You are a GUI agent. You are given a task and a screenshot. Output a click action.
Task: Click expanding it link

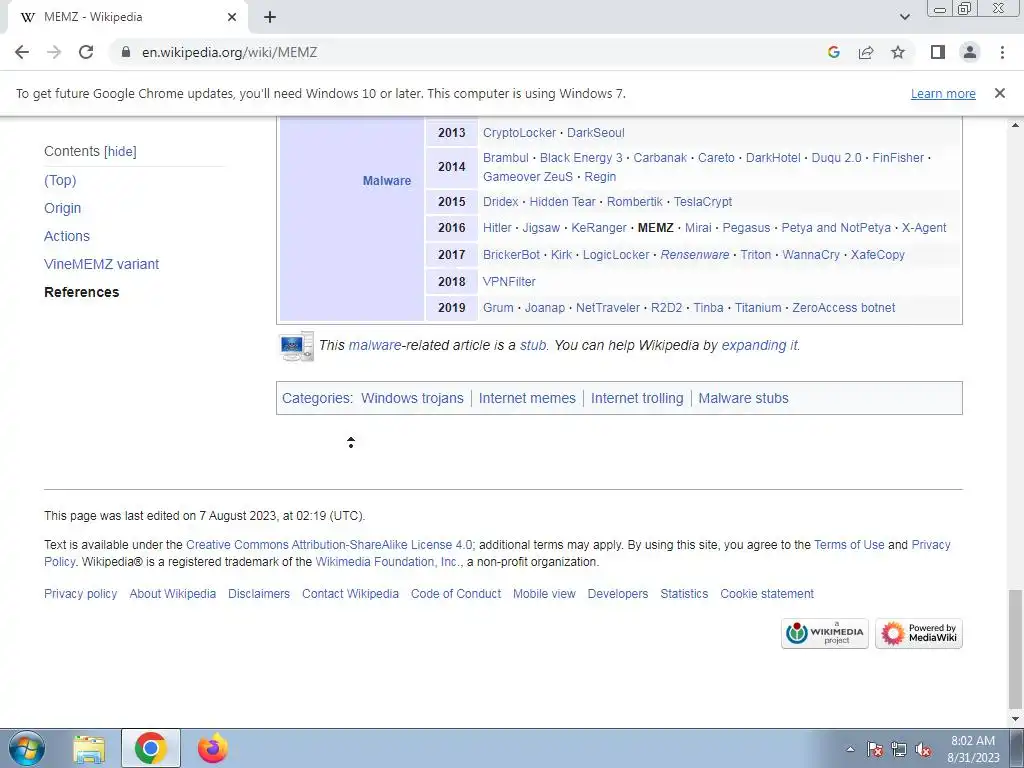[x=760, y=345]
